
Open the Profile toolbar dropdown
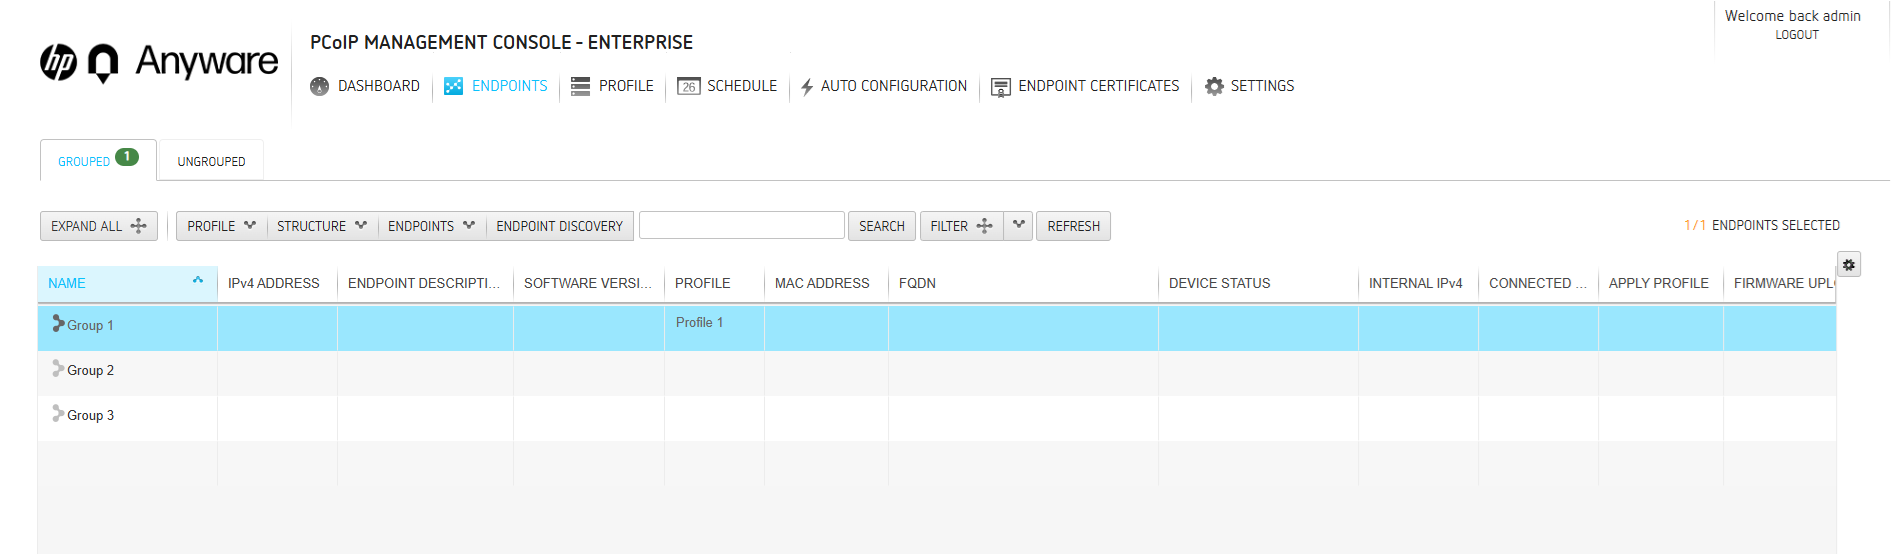[221, 226]
